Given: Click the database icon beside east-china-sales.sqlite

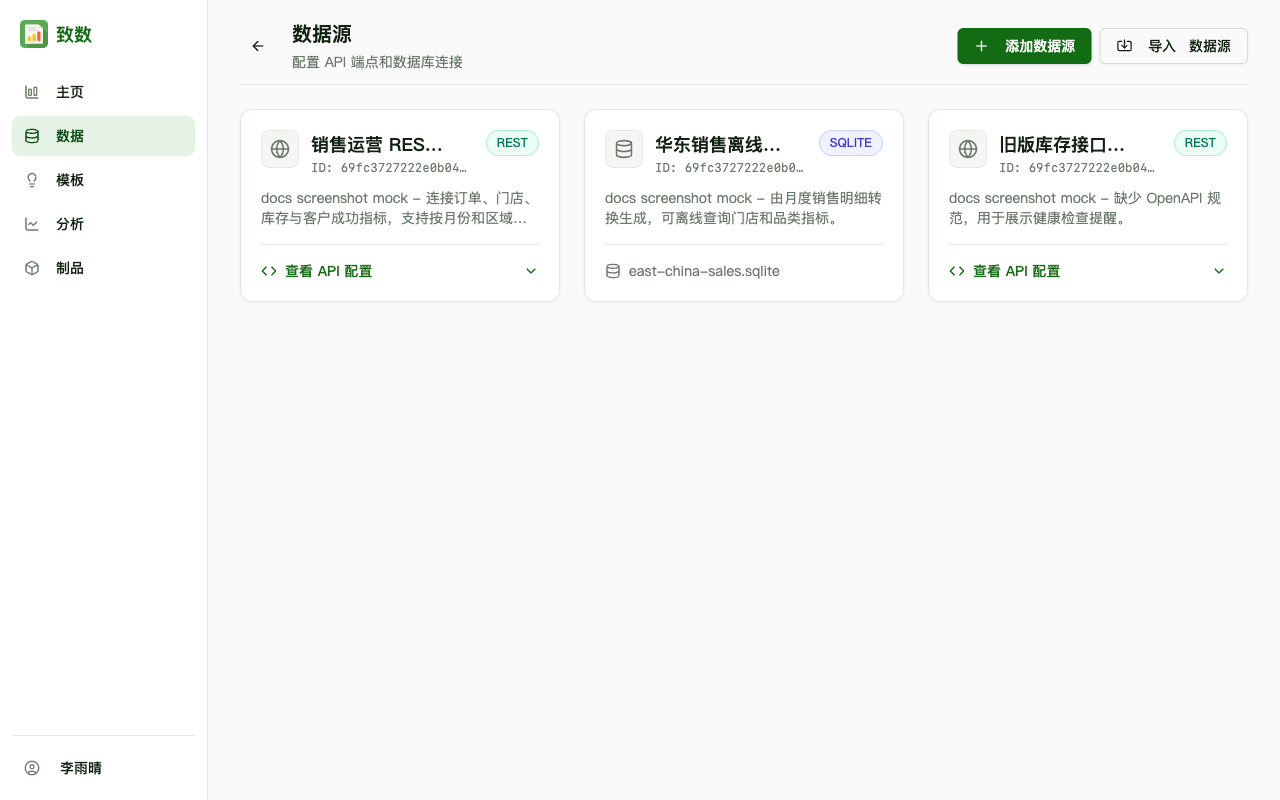Looking at the screenshot, I should tap(613, 271).
